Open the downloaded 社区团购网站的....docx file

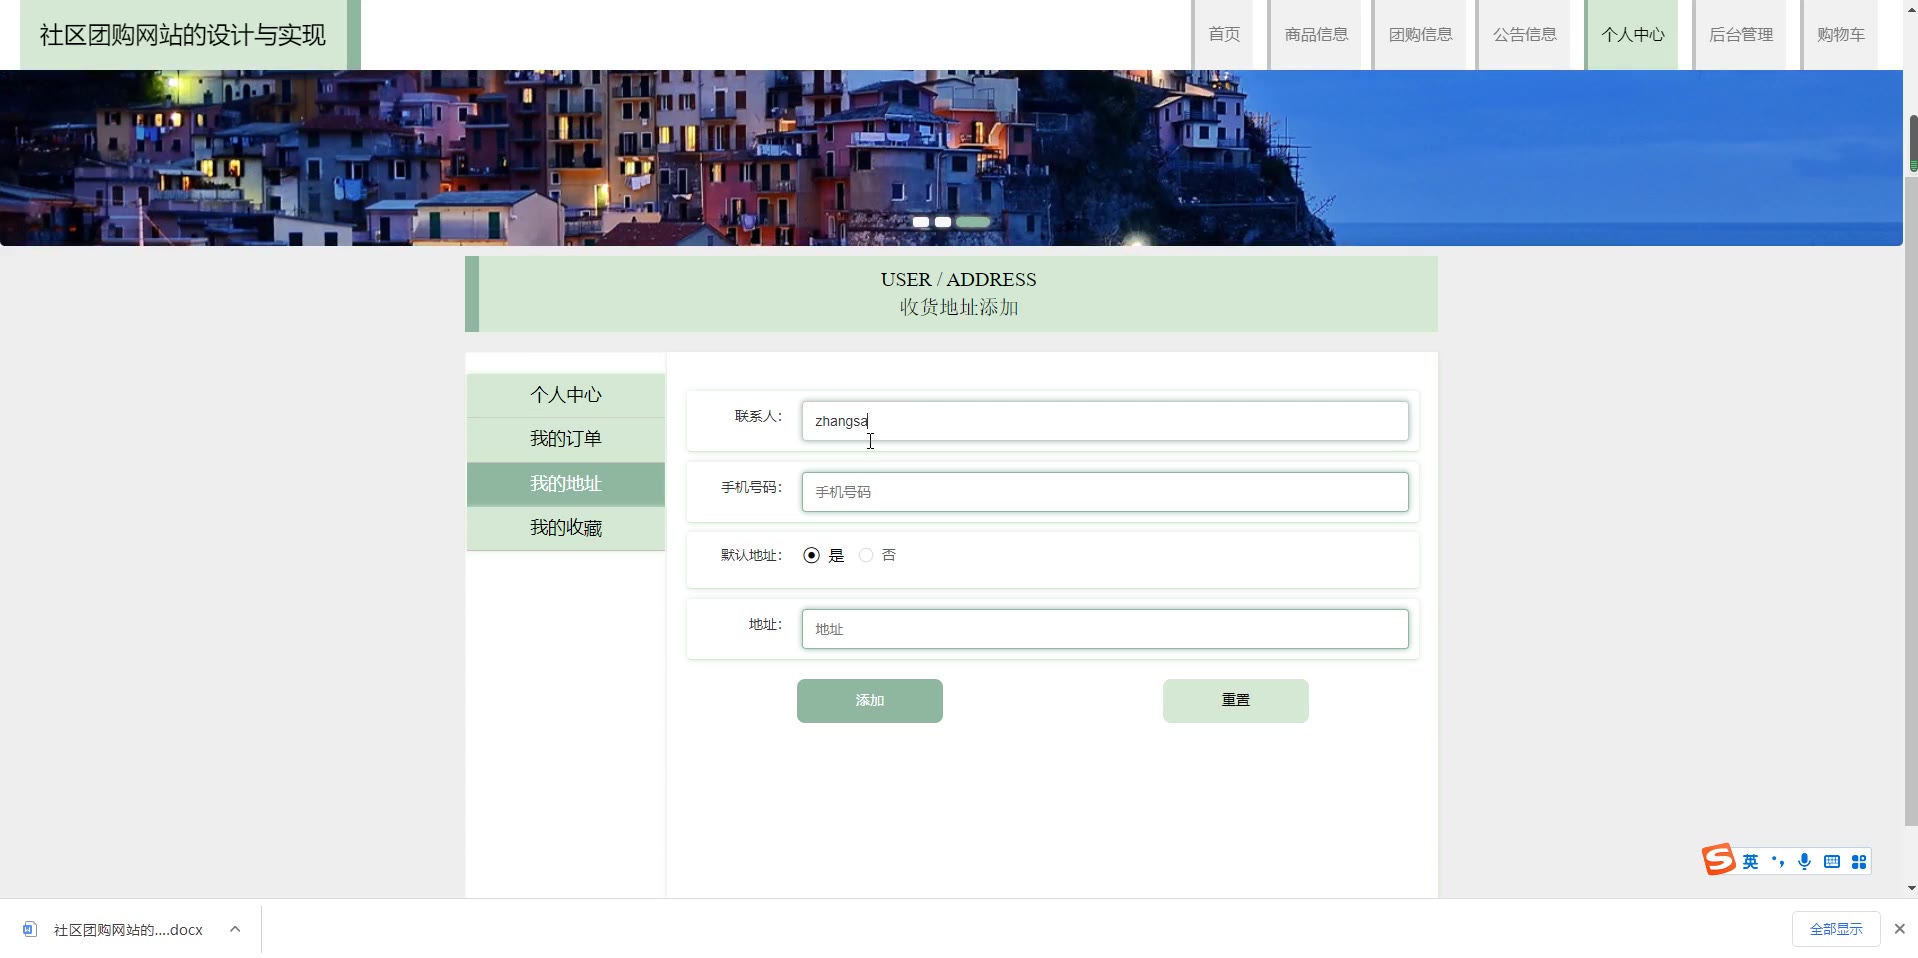[x=128, y=930]
